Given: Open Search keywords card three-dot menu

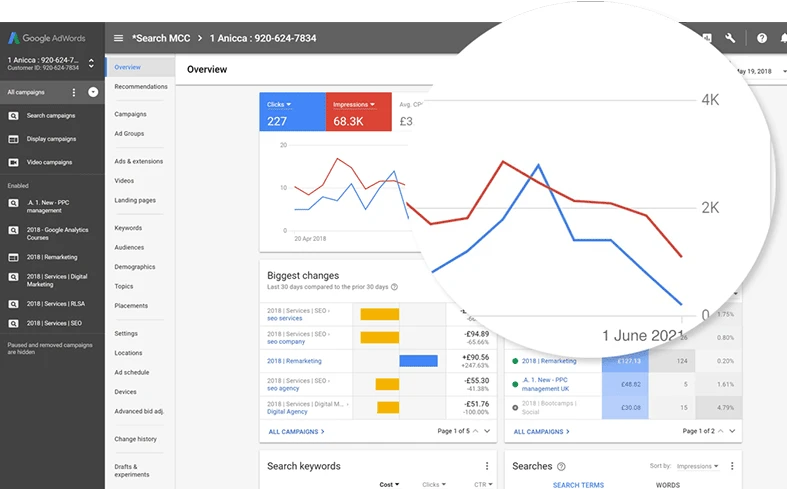Looking at the screenshot, I should coord(486,466).
